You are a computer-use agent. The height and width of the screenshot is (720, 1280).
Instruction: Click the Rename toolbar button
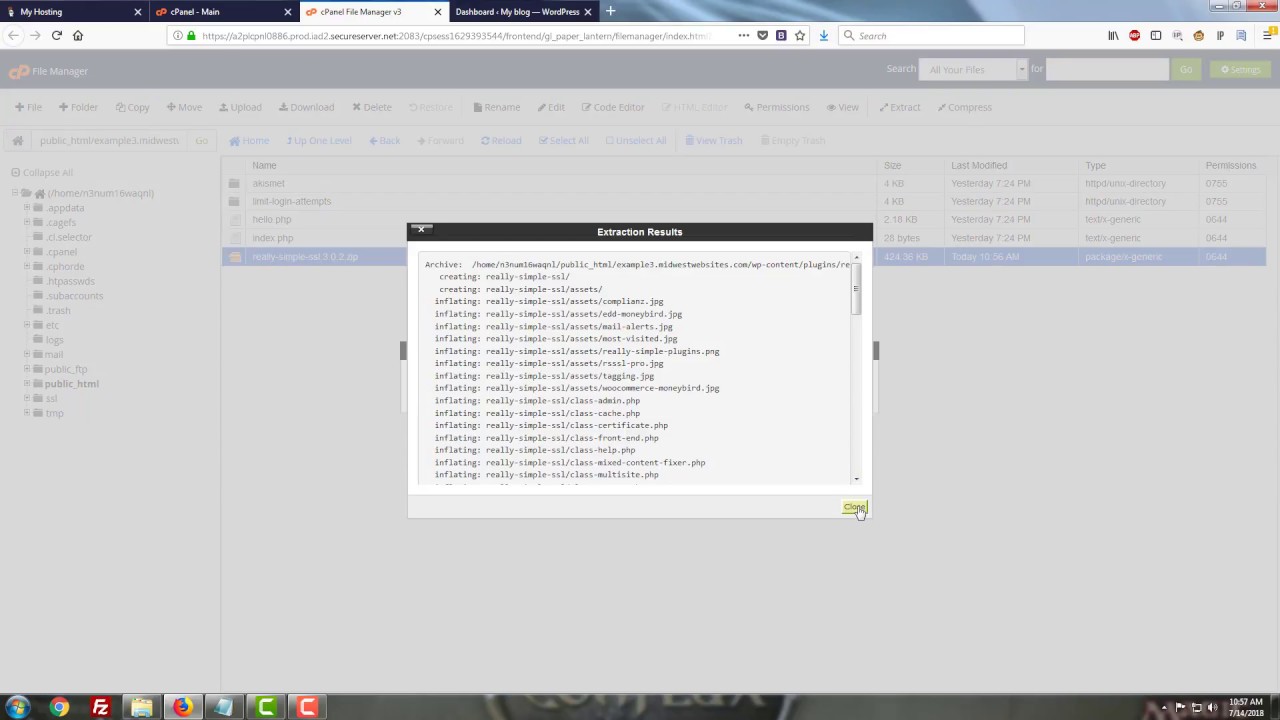[497, 107]
